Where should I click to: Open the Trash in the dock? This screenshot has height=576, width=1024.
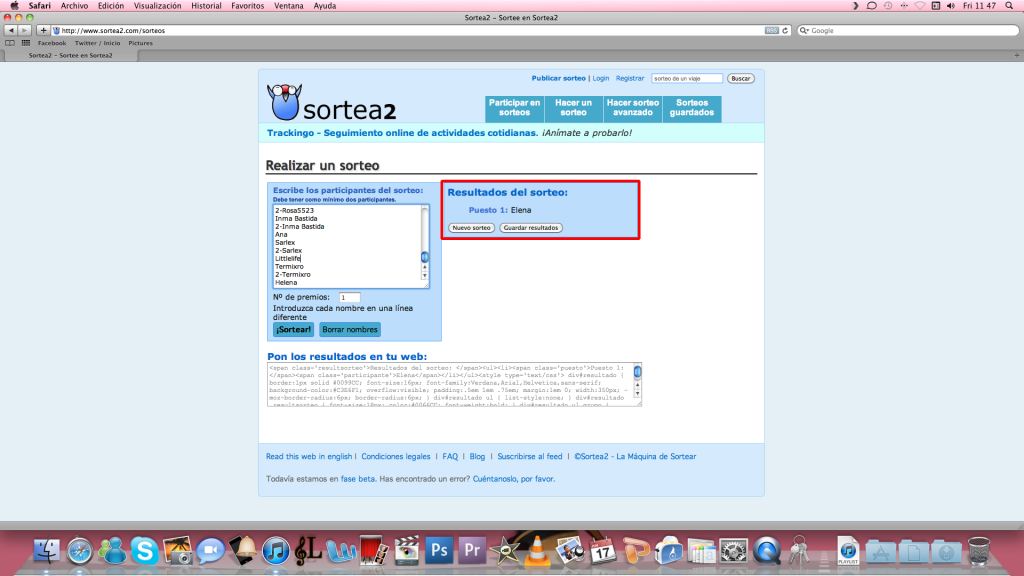click(978, 549)
